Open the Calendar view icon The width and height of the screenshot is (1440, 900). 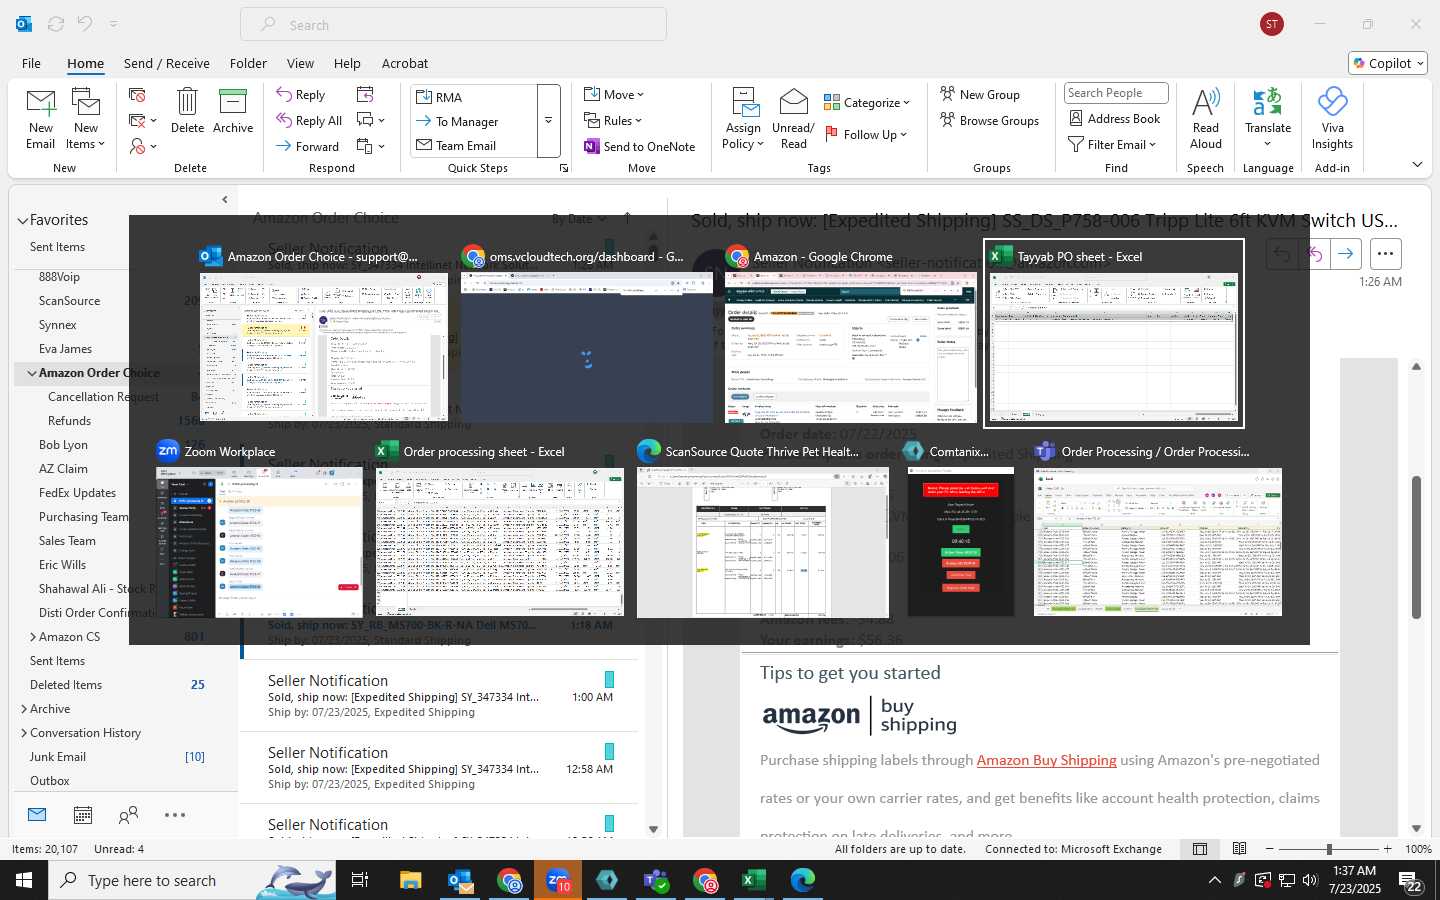point(83,815)
